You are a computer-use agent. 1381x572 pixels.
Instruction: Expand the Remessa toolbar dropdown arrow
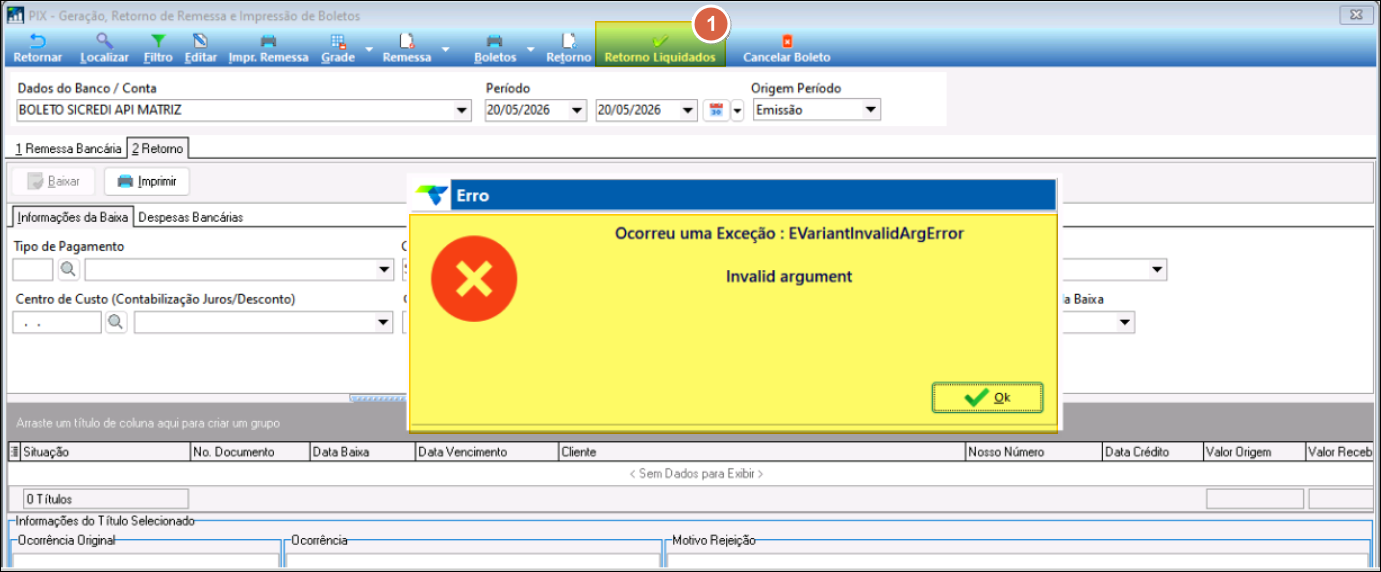tap(445, 48)
